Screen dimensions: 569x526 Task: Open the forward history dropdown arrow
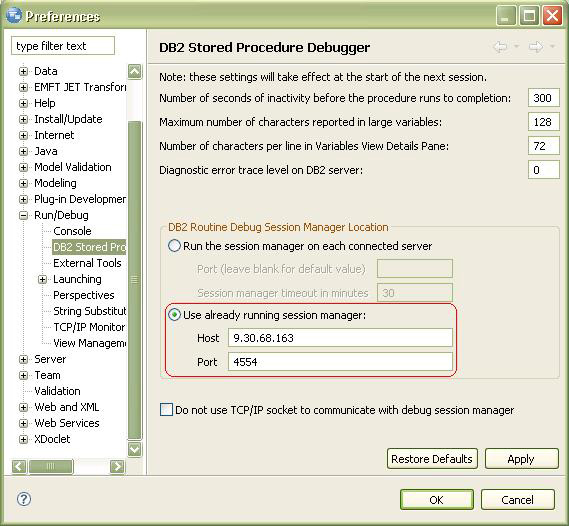[x=552, y=46]
